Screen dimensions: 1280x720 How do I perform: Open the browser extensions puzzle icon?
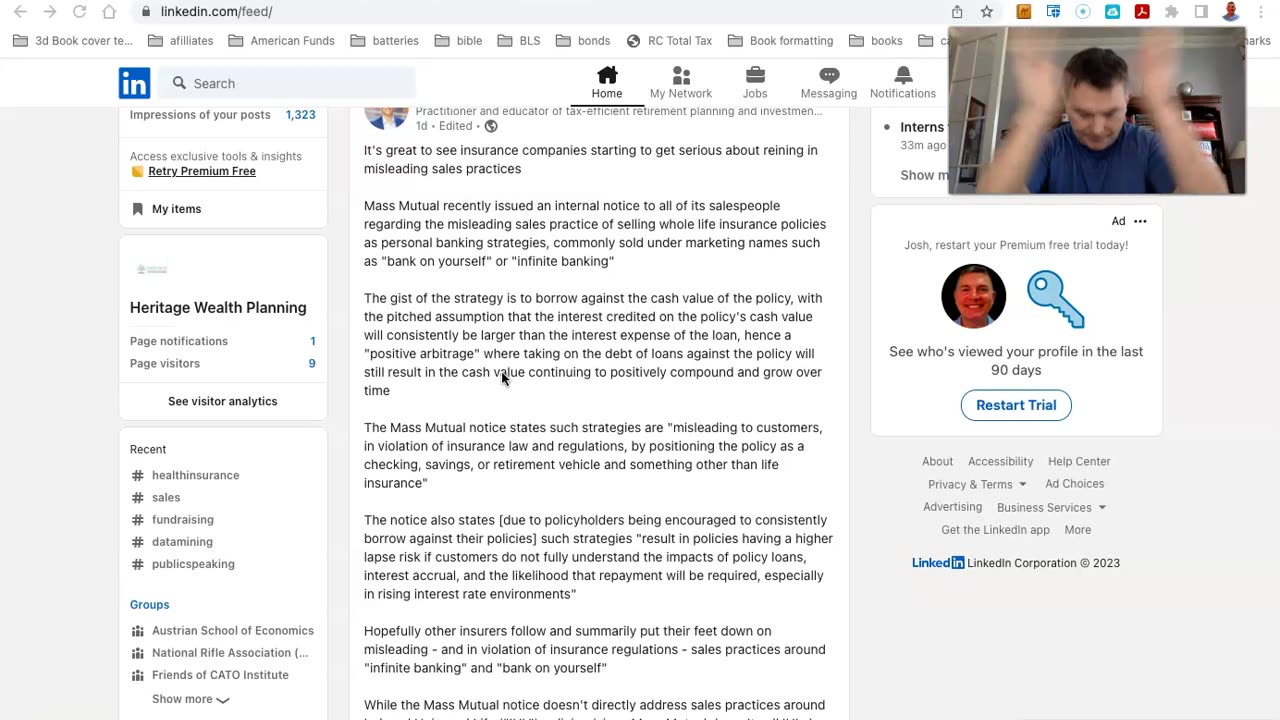[x=1172, y=12]
